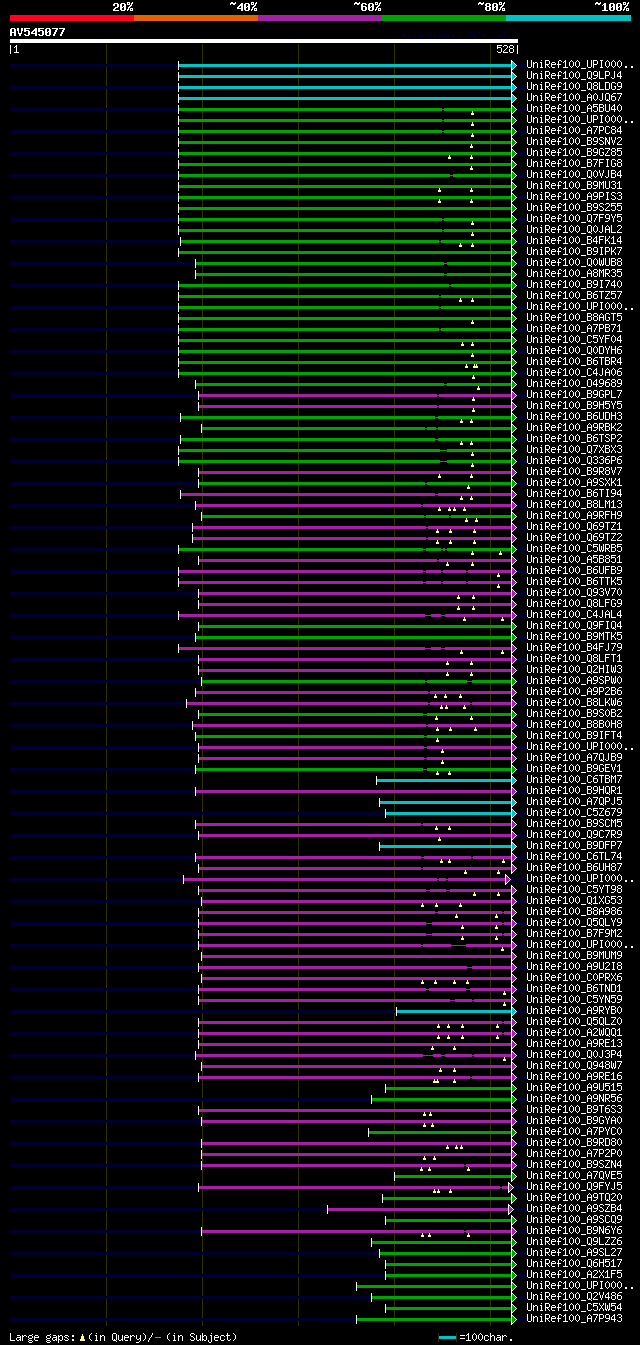
Task: Select hit label UniRef100_B9S255
Action: click(574, 207)
